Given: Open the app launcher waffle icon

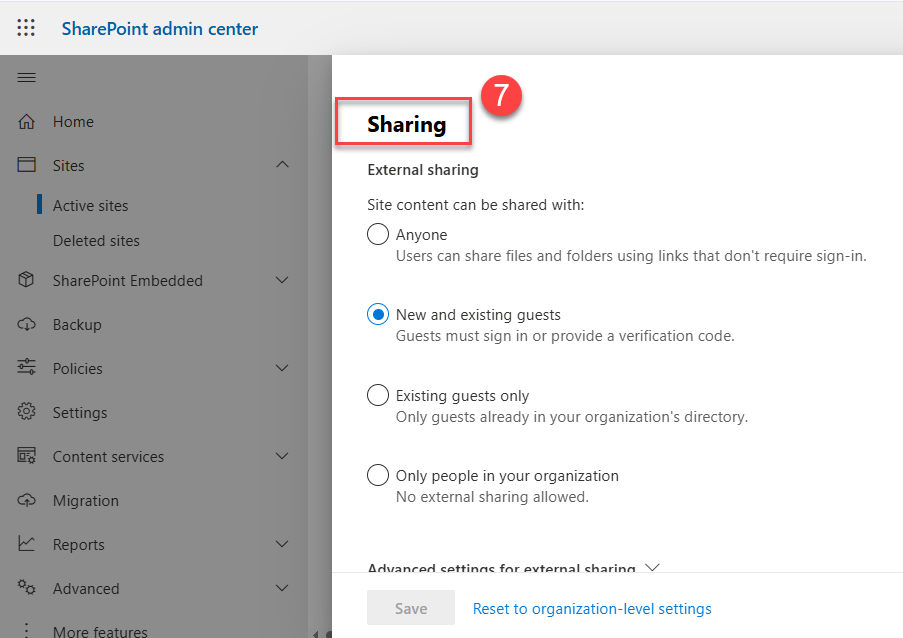Looking at the screenshot, I should [26, 28].
